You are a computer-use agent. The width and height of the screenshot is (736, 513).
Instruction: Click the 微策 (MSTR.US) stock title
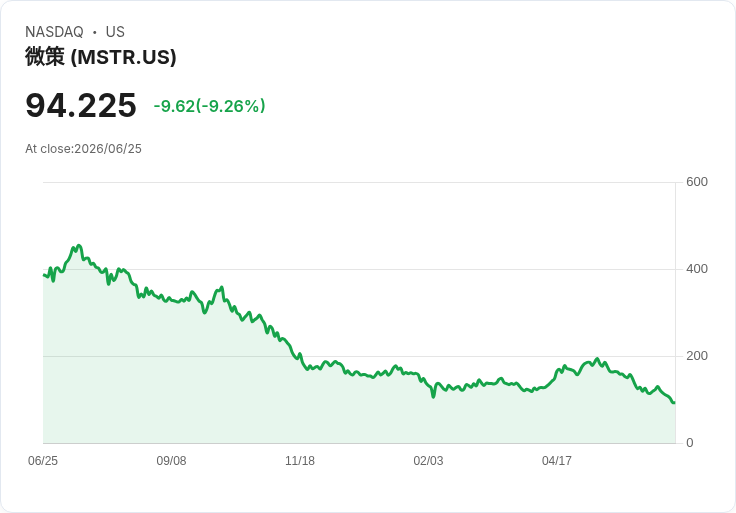pyautogui.click(x=101, y=57)
